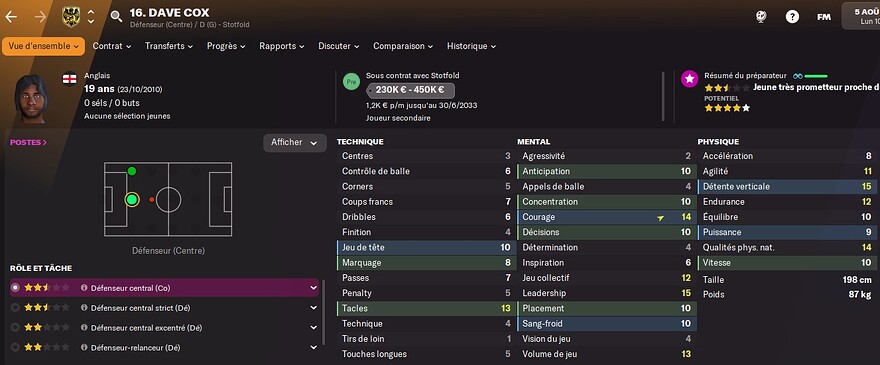Select the Défenseur central strict (Dé) radio
This screenshot has width=880, height=365.
(x=15, y=308)
